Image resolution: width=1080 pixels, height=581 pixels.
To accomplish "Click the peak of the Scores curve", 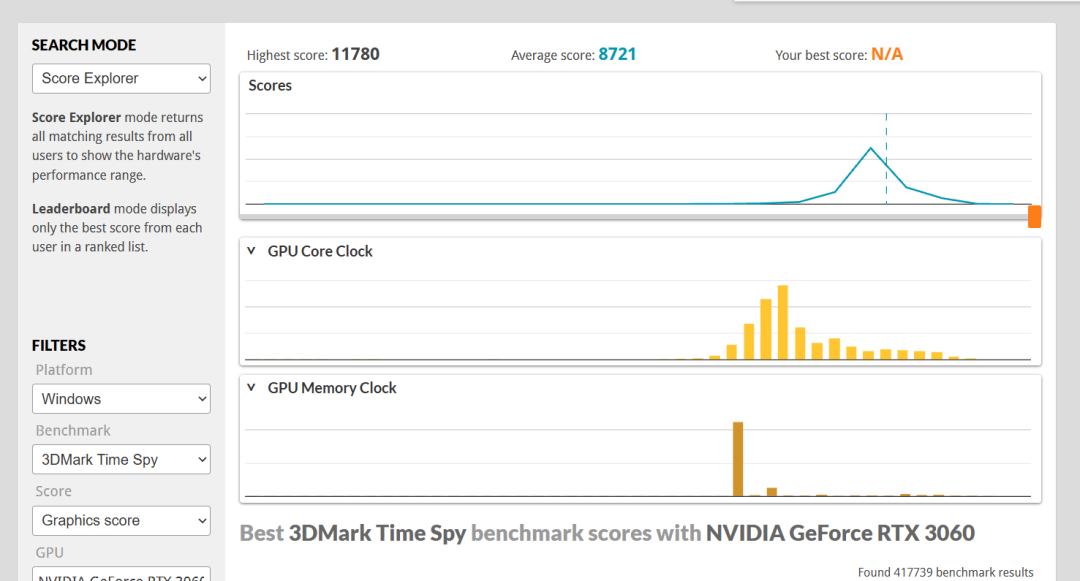I will 871,148.
